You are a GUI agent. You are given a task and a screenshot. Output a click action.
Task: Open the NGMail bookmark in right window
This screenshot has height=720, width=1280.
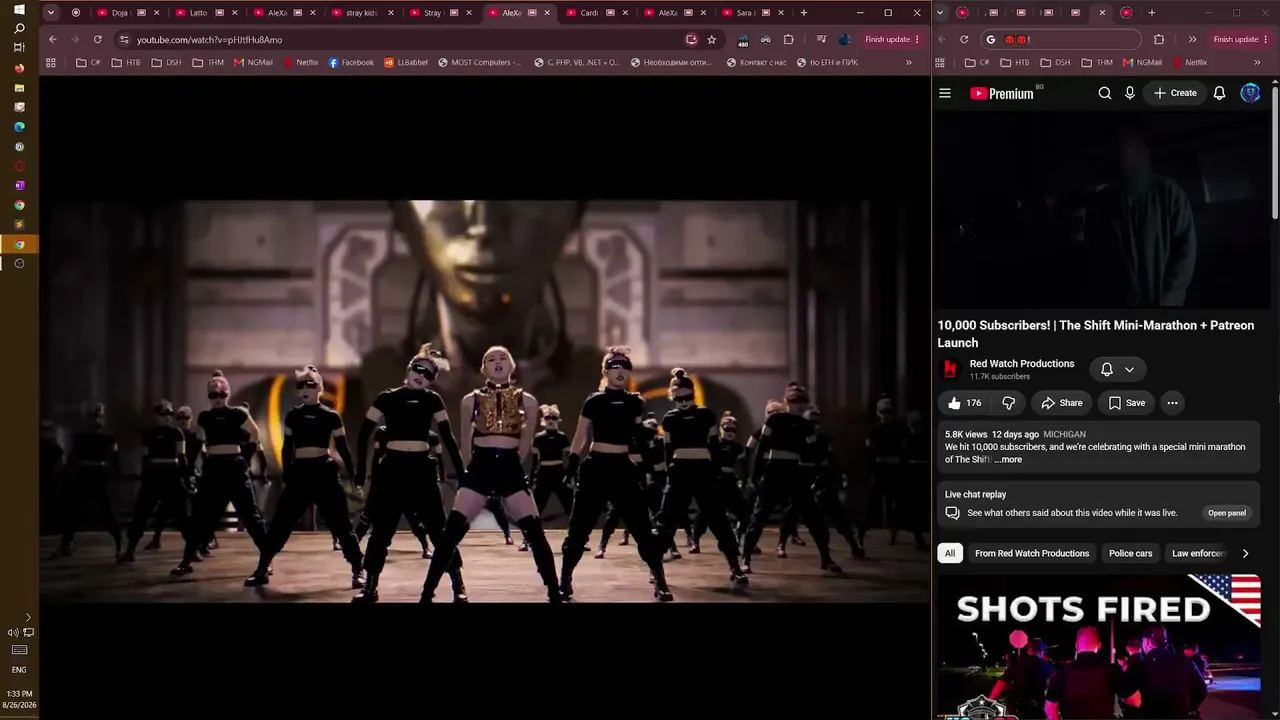click(x=1143, y=62)
